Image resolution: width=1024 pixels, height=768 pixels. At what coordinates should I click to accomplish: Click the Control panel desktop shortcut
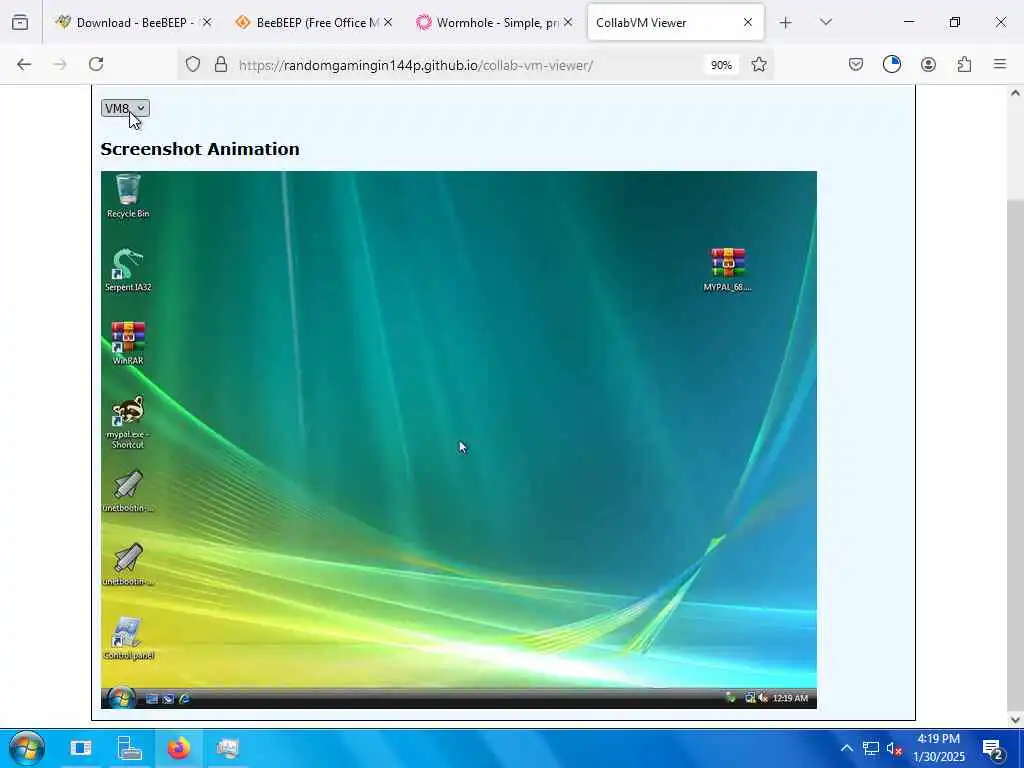pyautogui.click(x=128, y=639)
